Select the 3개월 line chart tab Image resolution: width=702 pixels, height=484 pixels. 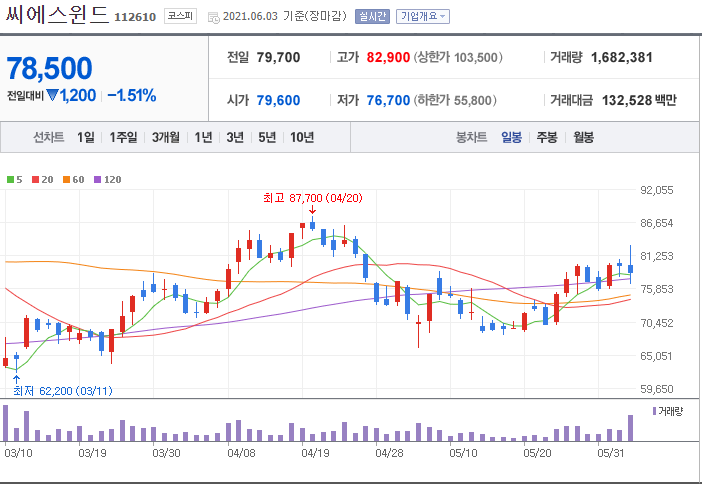(x=166, y=137)
